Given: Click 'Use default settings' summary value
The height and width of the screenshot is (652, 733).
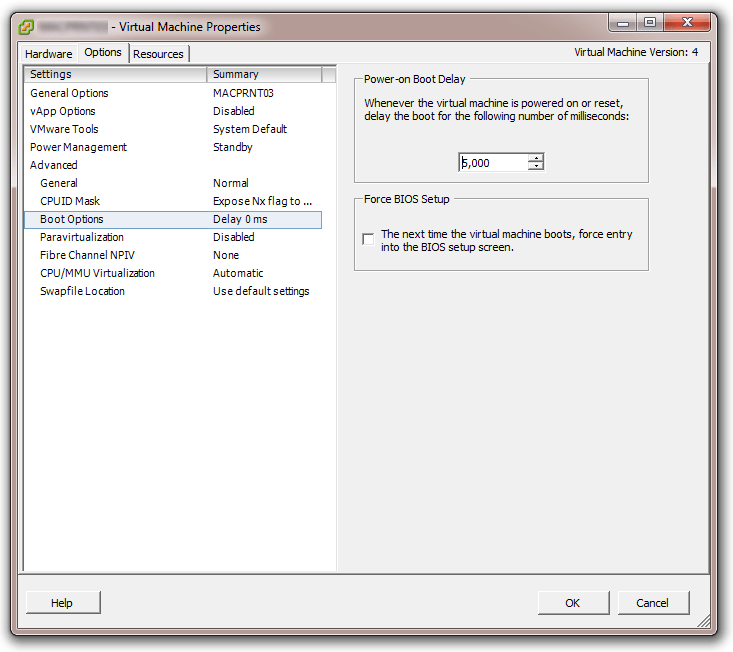Looking at the screenshot, I should [261, 291].
